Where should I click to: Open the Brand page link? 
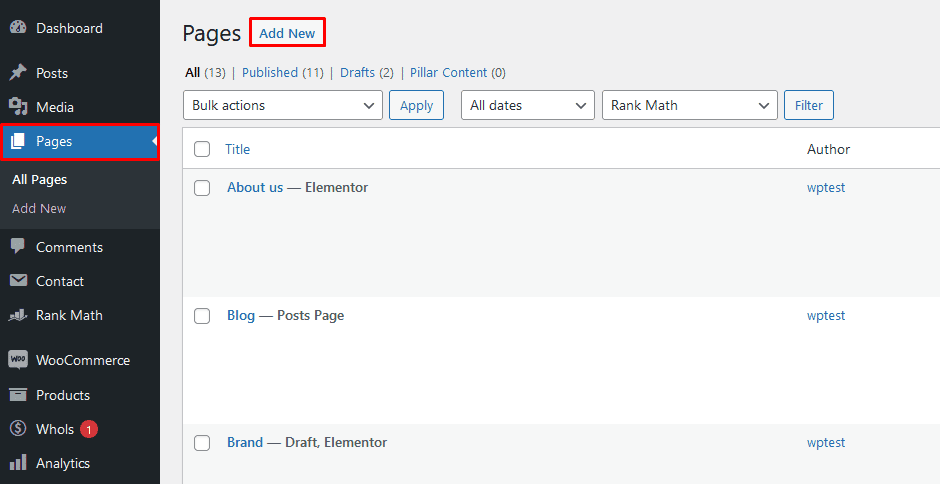[245, 443]
